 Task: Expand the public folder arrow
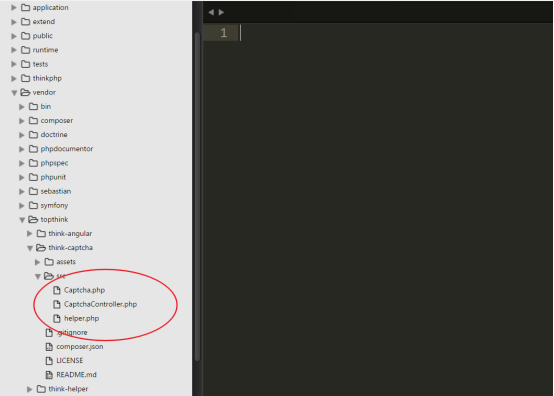14,36
